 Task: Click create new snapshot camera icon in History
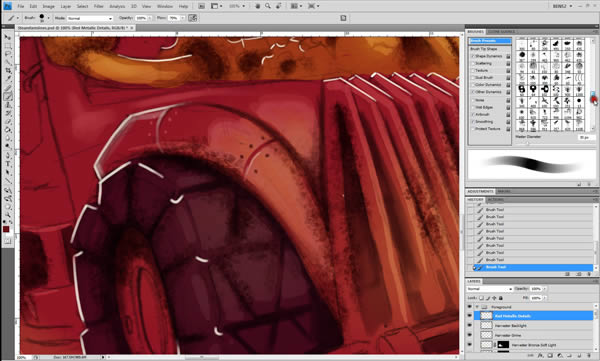click(x=579, y=274)
